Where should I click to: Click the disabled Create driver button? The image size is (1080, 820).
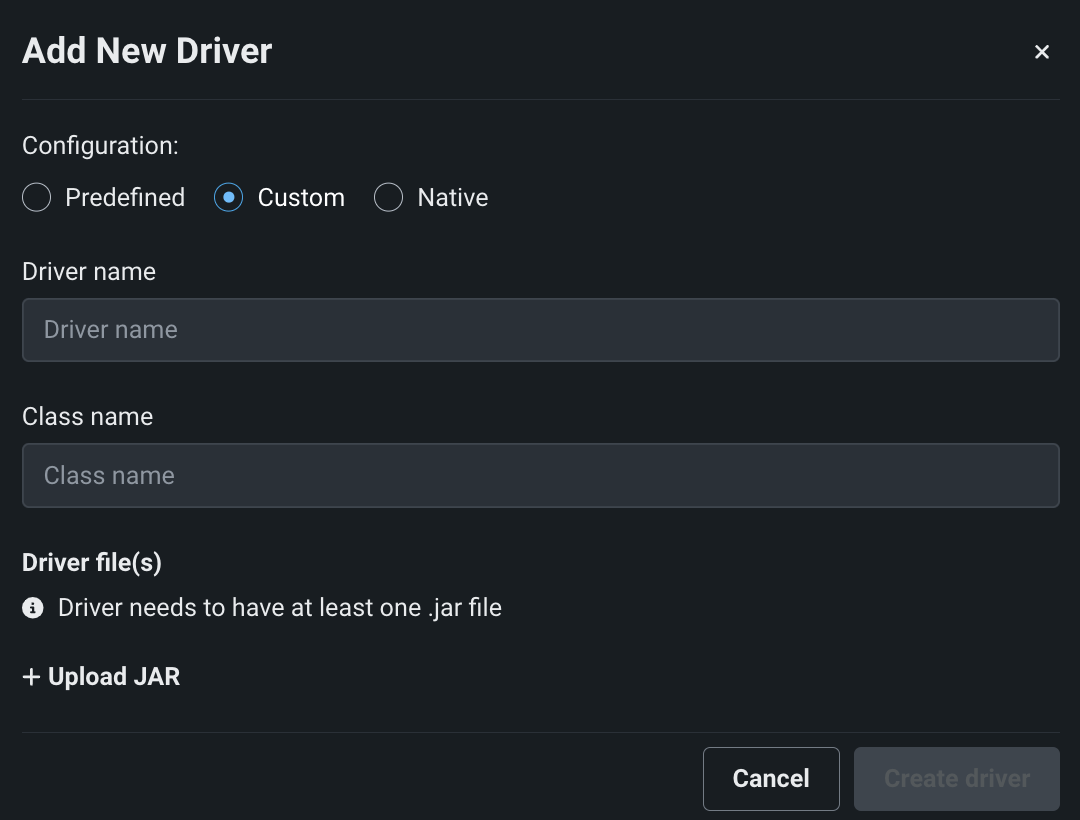pyautogui.click(x=956, y=778)
